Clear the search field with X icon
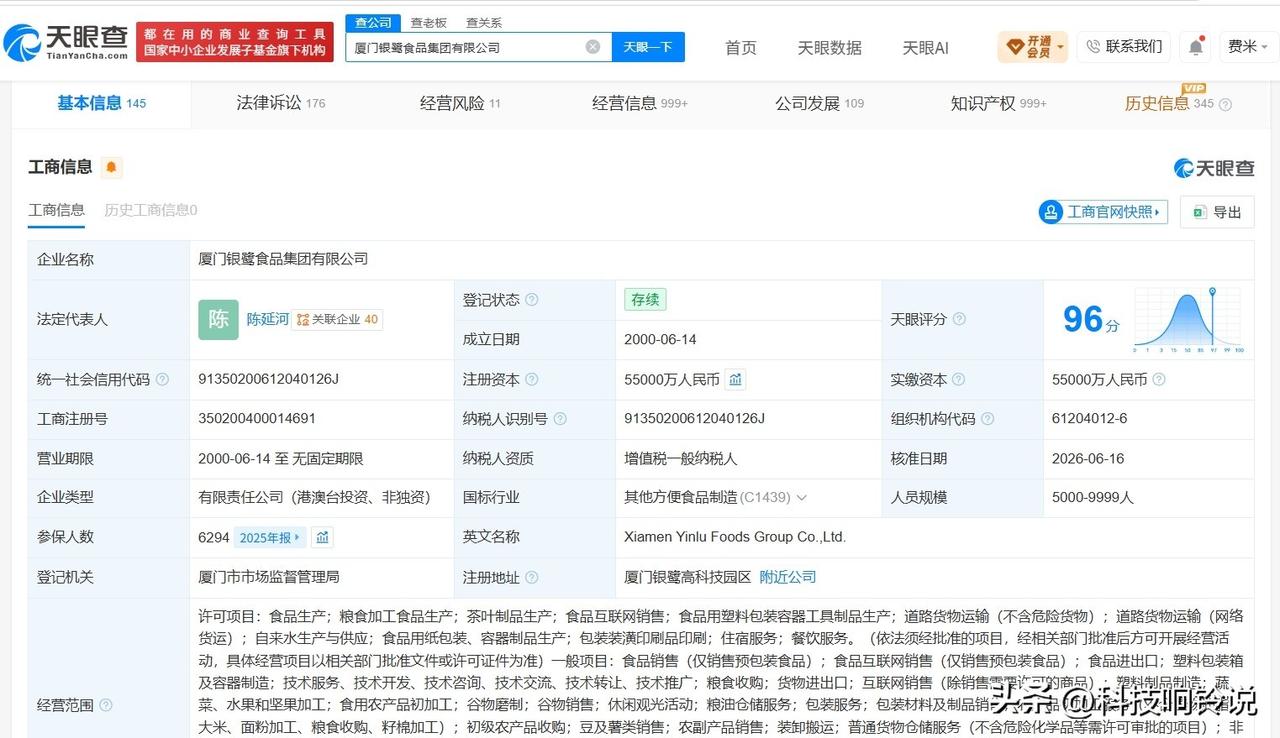The height and width of the screenshot is (738, 1280). pos(593,47)
